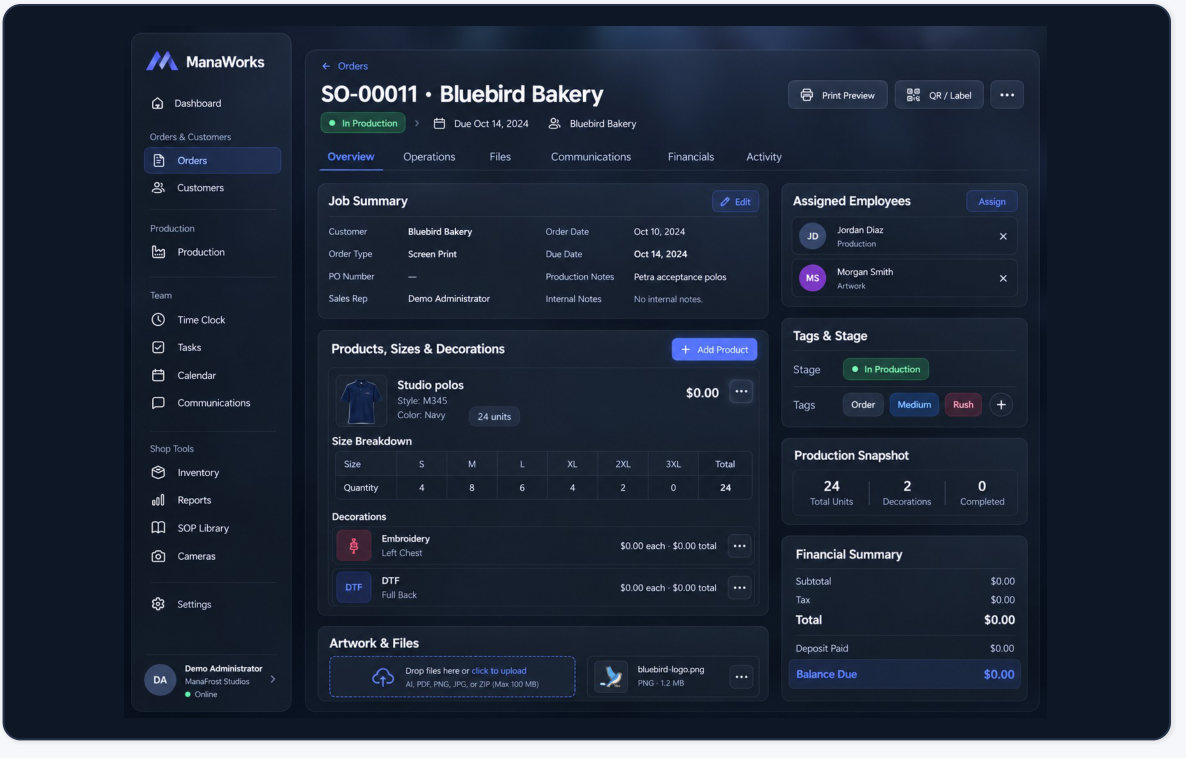Switch to the Operations tab
The width and height of the screenshot is (1186, 758).
429,157
